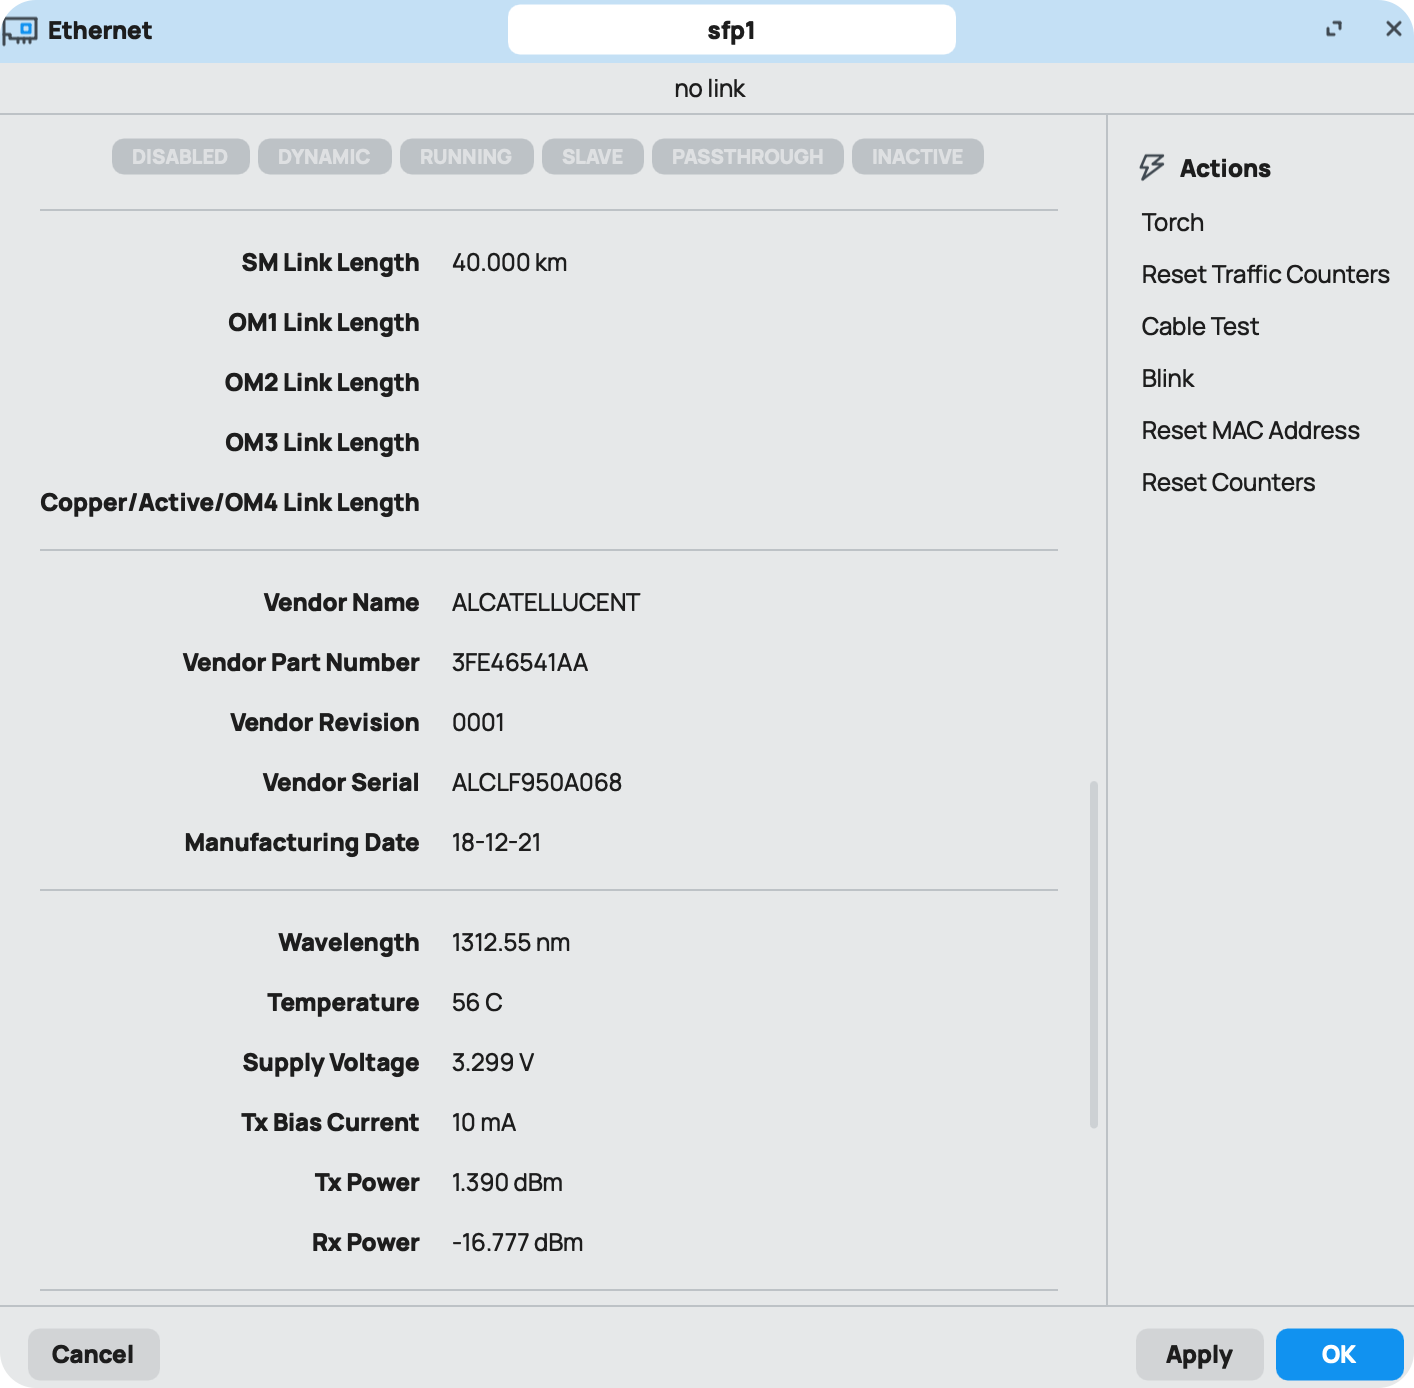Trigger the Blink action
This screenshot has height=1388, width=1414.
pos(1168,378)
